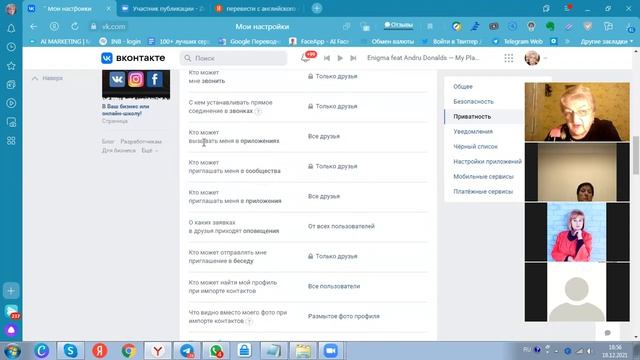Image resolution: width=640 pixels, height=360 pixels.
Task: Click the sidebar plus add button
Action: (x=11, y=291)
